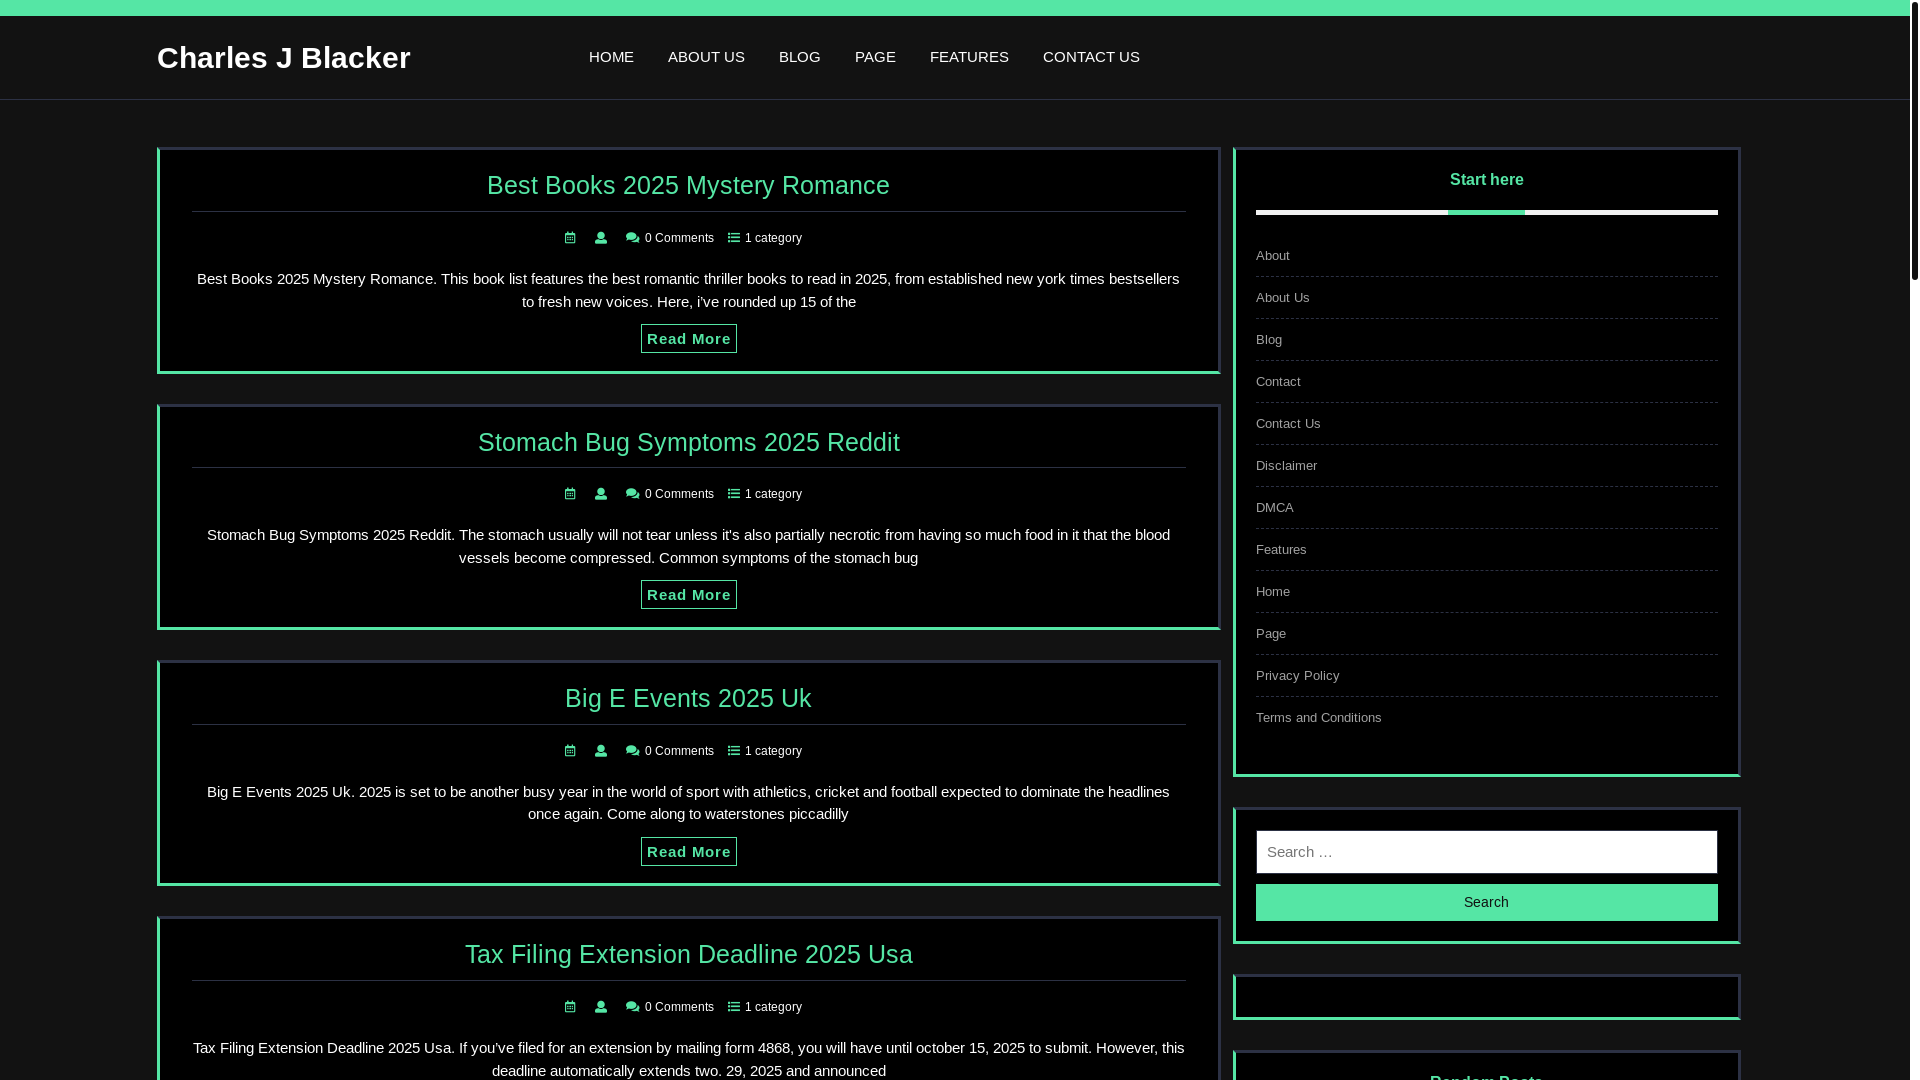Go to BLOG in the top navigation

(800, 57)
